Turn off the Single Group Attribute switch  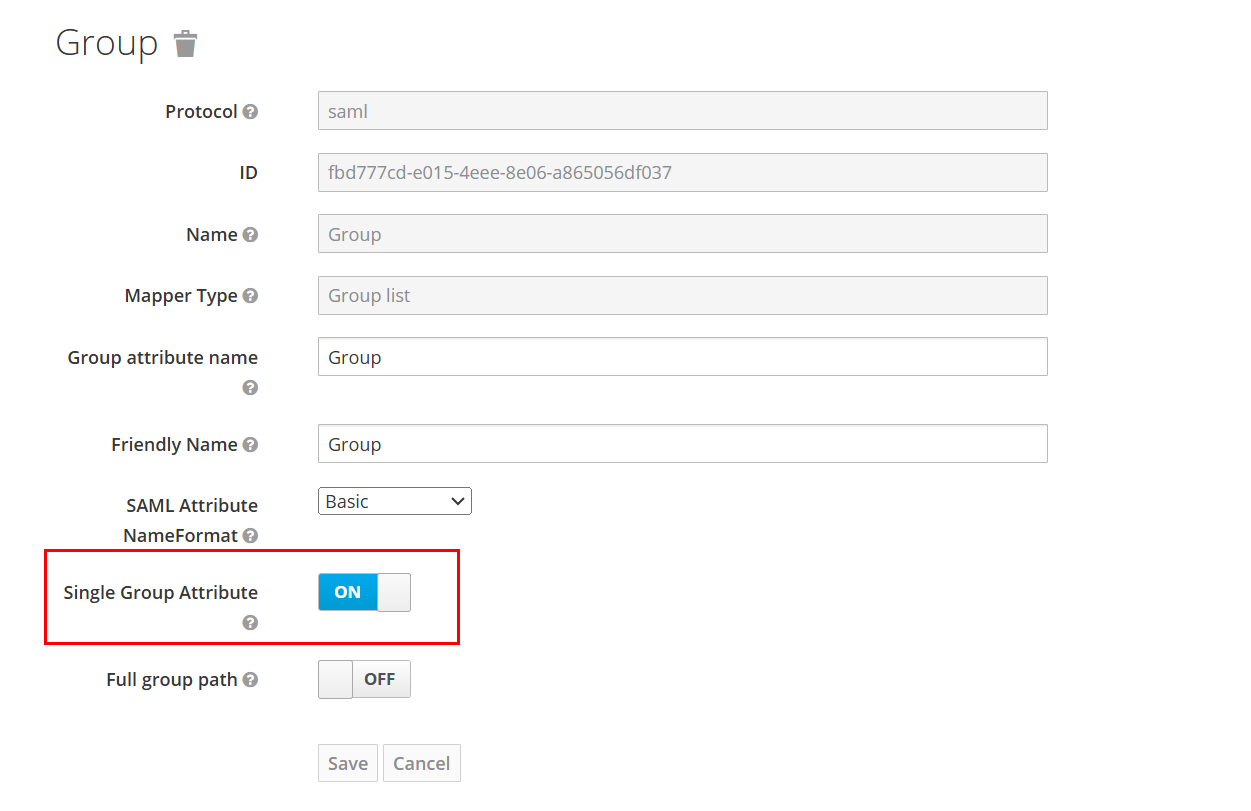(x=364, y=592)
